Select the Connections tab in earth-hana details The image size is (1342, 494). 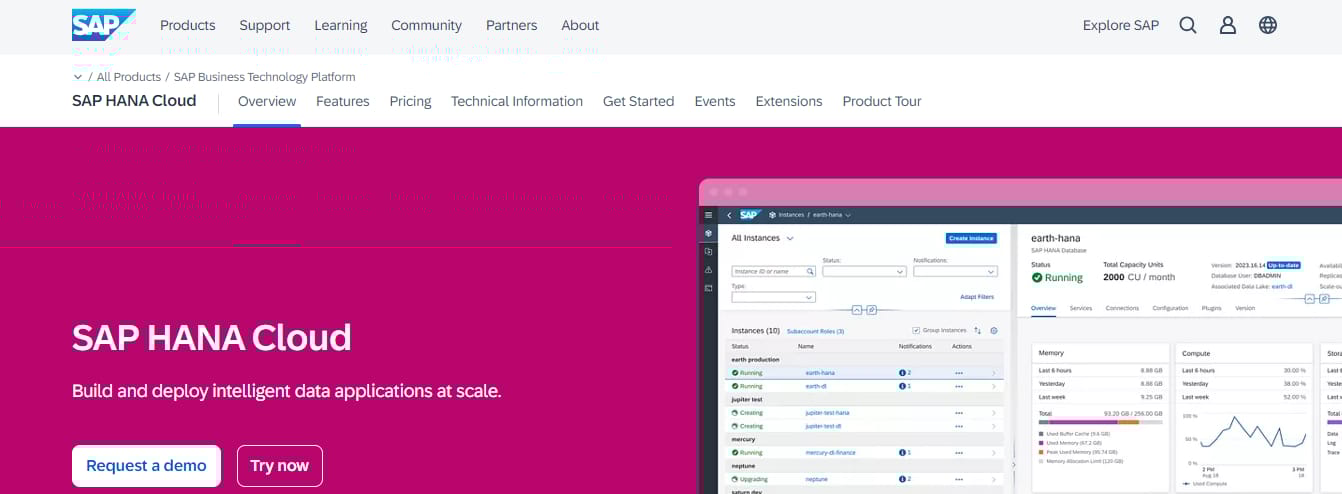coord(1122,308)
